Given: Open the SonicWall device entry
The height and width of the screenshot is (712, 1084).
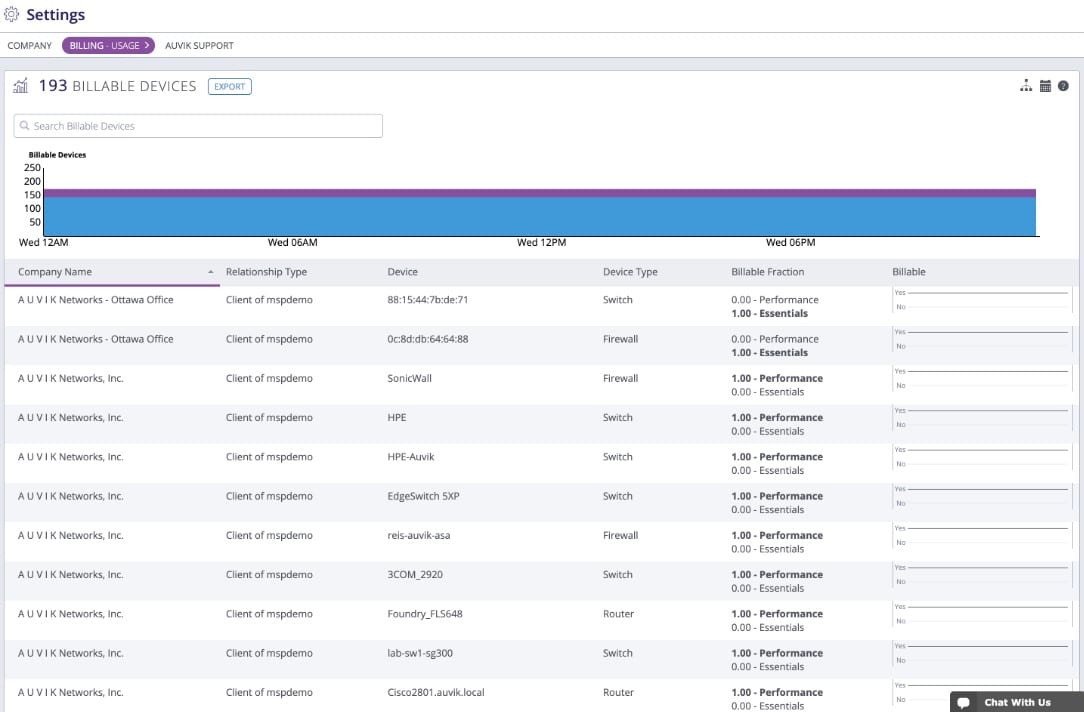Looking at the screenshot, I should click(409, 378).
